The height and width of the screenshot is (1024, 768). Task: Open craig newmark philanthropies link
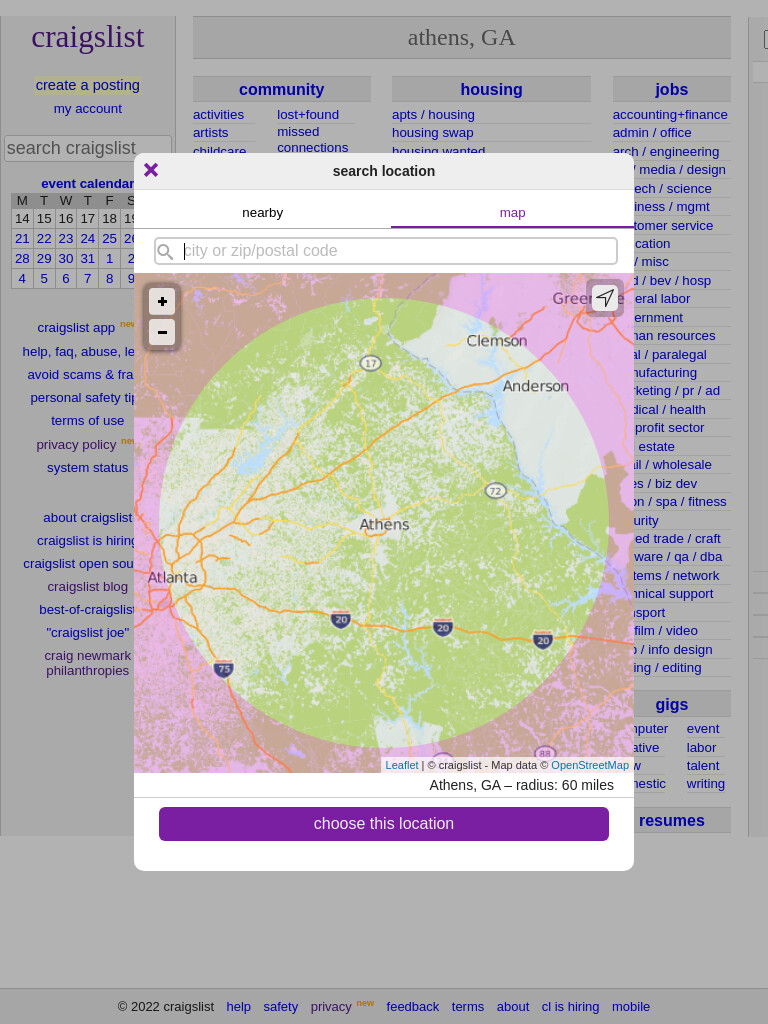coord(88,663)
